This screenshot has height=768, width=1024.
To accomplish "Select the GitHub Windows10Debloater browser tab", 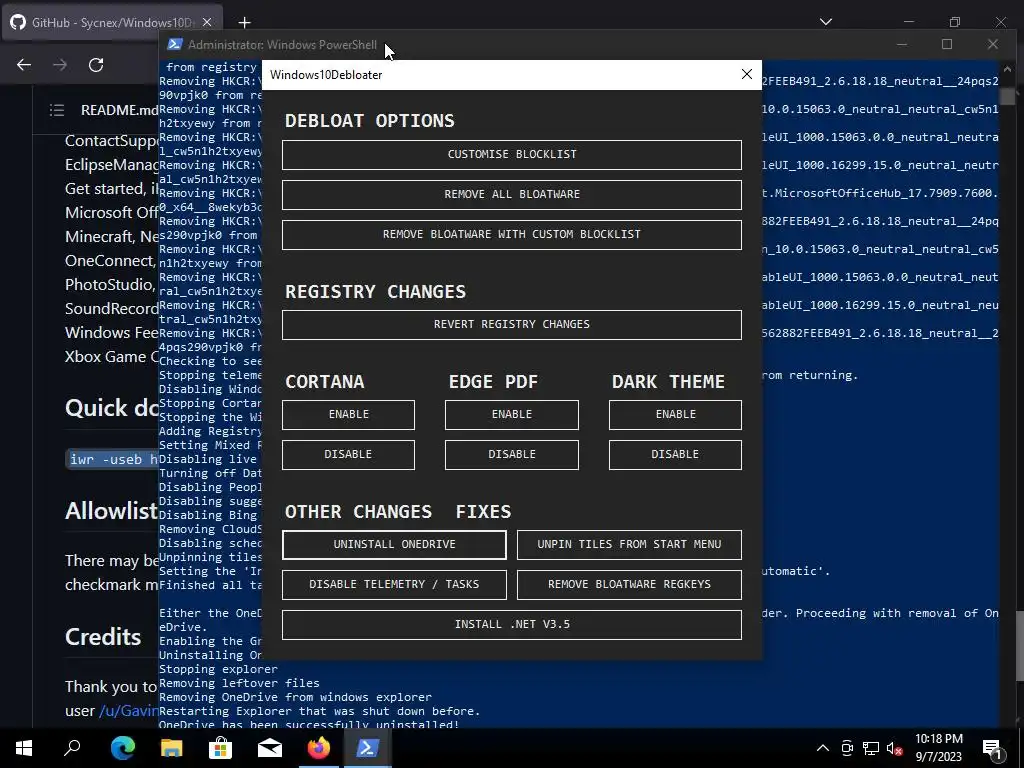I will click(x=112, y=22).
